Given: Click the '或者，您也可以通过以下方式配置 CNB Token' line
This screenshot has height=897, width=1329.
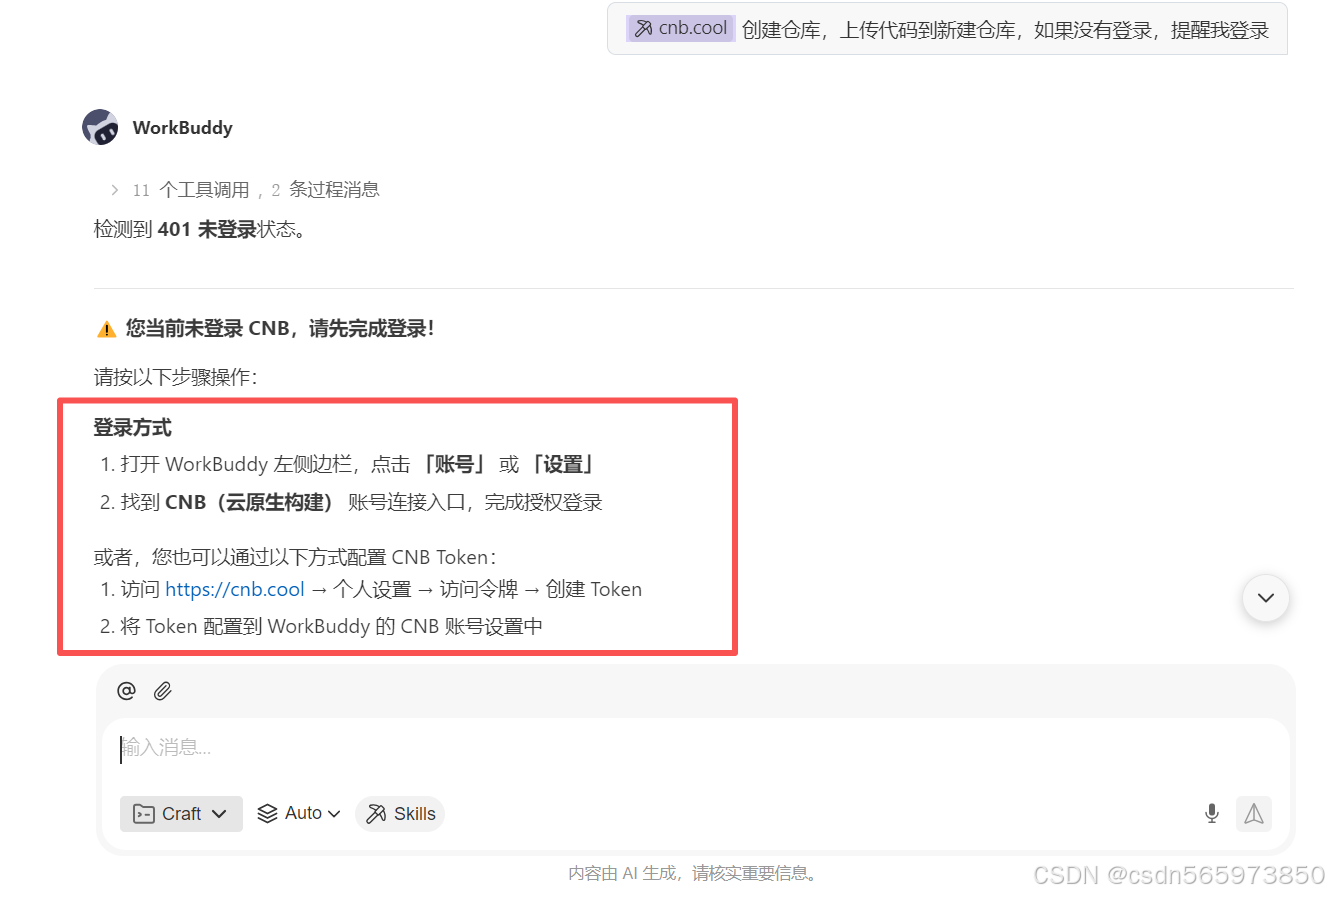Looking at the screenshot, I should tap(295, 557).
